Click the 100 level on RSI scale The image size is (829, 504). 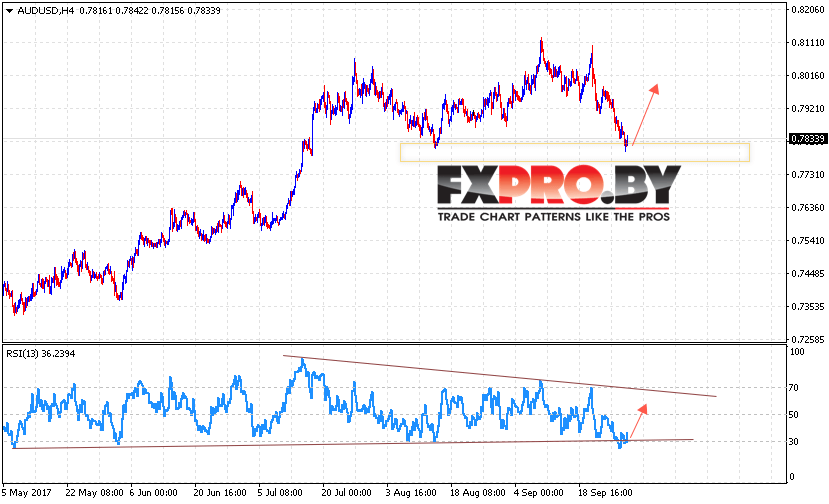[797, 352]
